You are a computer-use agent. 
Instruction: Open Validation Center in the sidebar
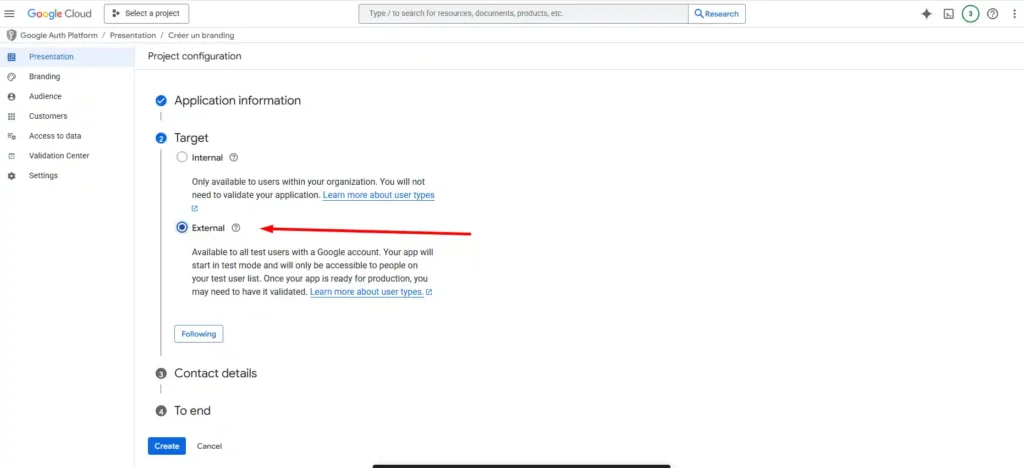[58, 156]
